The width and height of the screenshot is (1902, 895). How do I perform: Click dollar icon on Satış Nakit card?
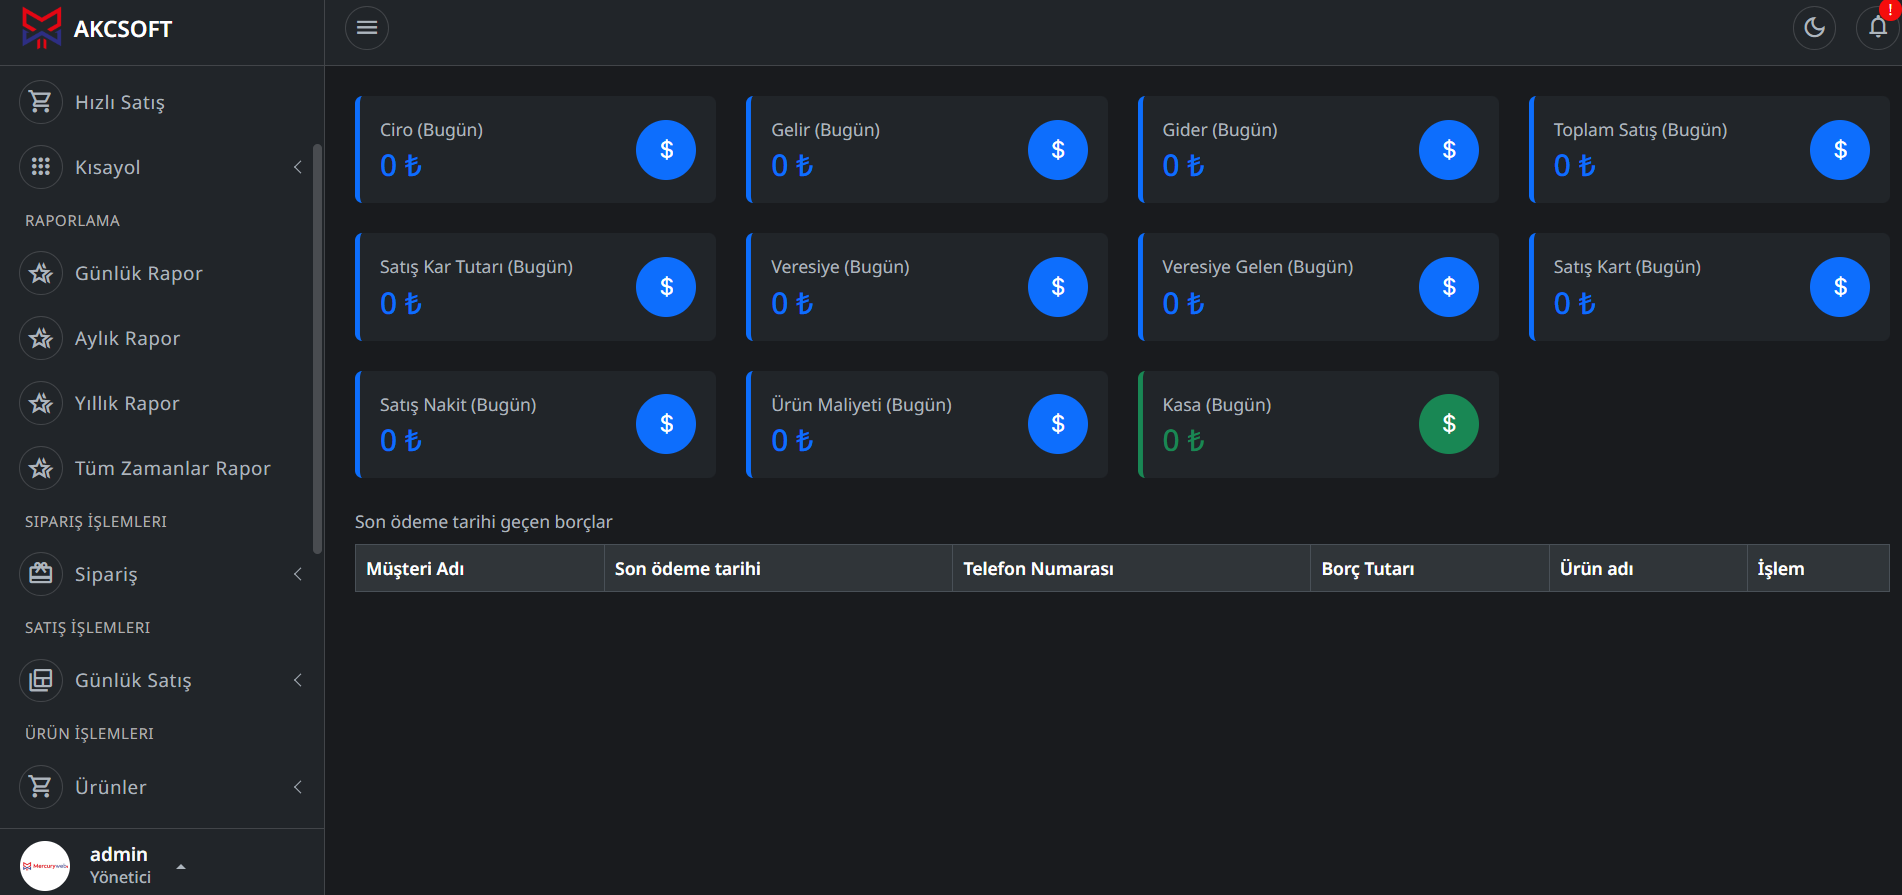(666, 424)
